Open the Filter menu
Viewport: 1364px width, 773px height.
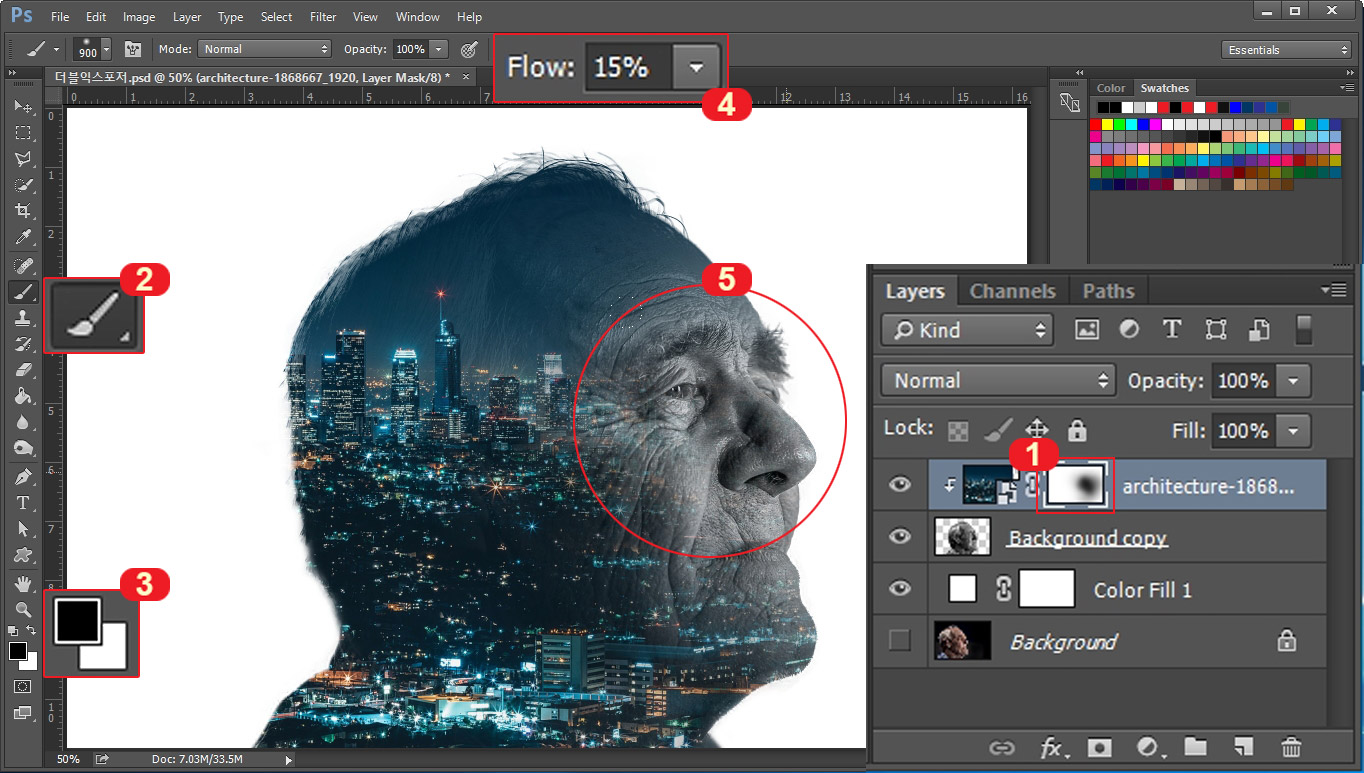[323, 17]
